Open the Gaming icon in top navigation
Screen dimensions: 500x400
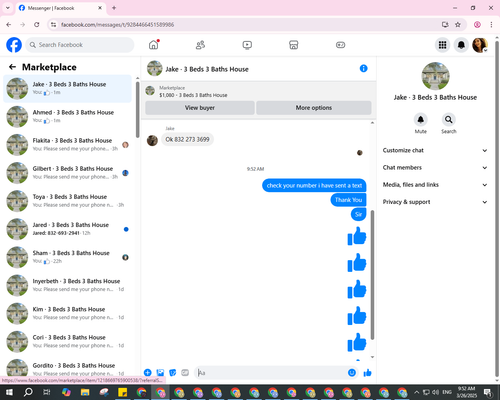pyautogui.click(x=340, y=45)
